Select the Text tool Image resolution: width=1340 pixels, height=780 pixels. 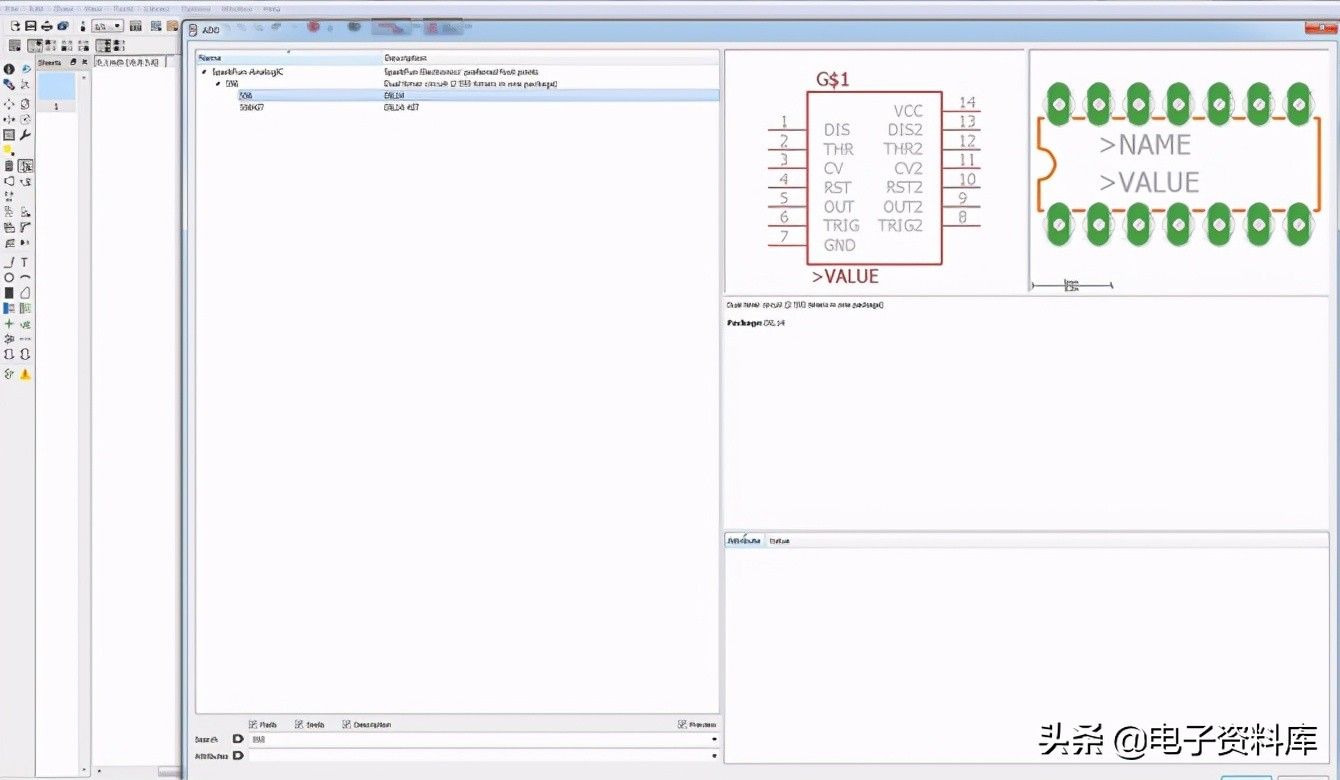[x=25, y=262]
